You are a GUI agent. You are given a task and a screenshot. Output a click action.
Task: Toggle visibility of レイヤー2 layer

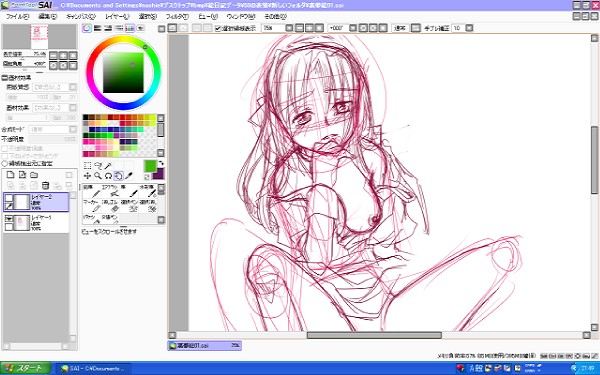(x=9, y=198)
